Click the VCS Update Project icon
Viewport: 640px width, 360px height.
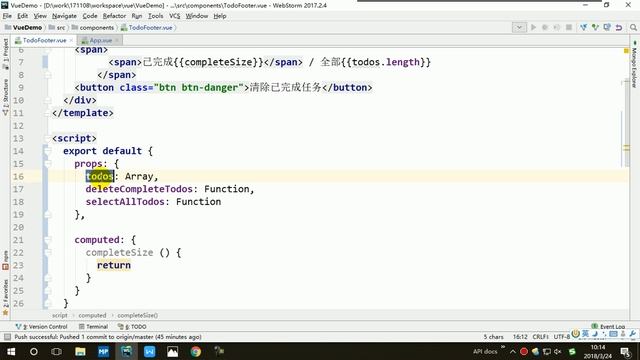(583, 27)
